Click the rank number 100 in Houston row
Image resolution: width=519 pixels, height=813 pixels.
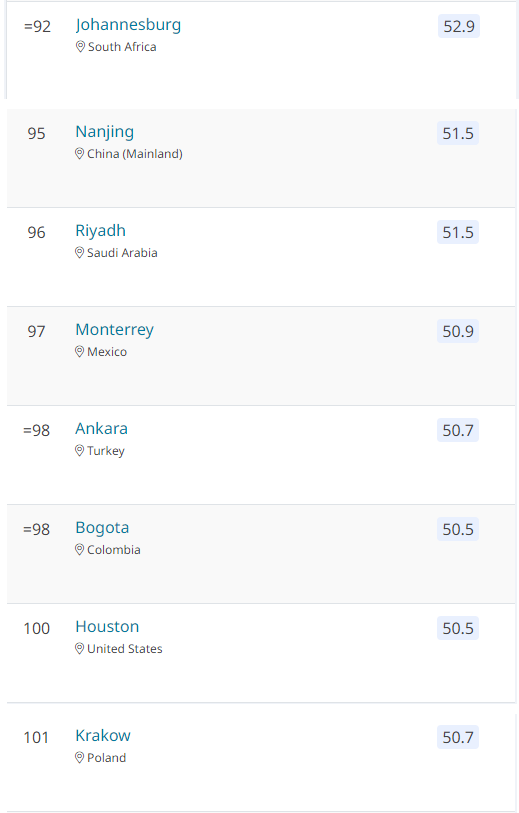(37, 628)
